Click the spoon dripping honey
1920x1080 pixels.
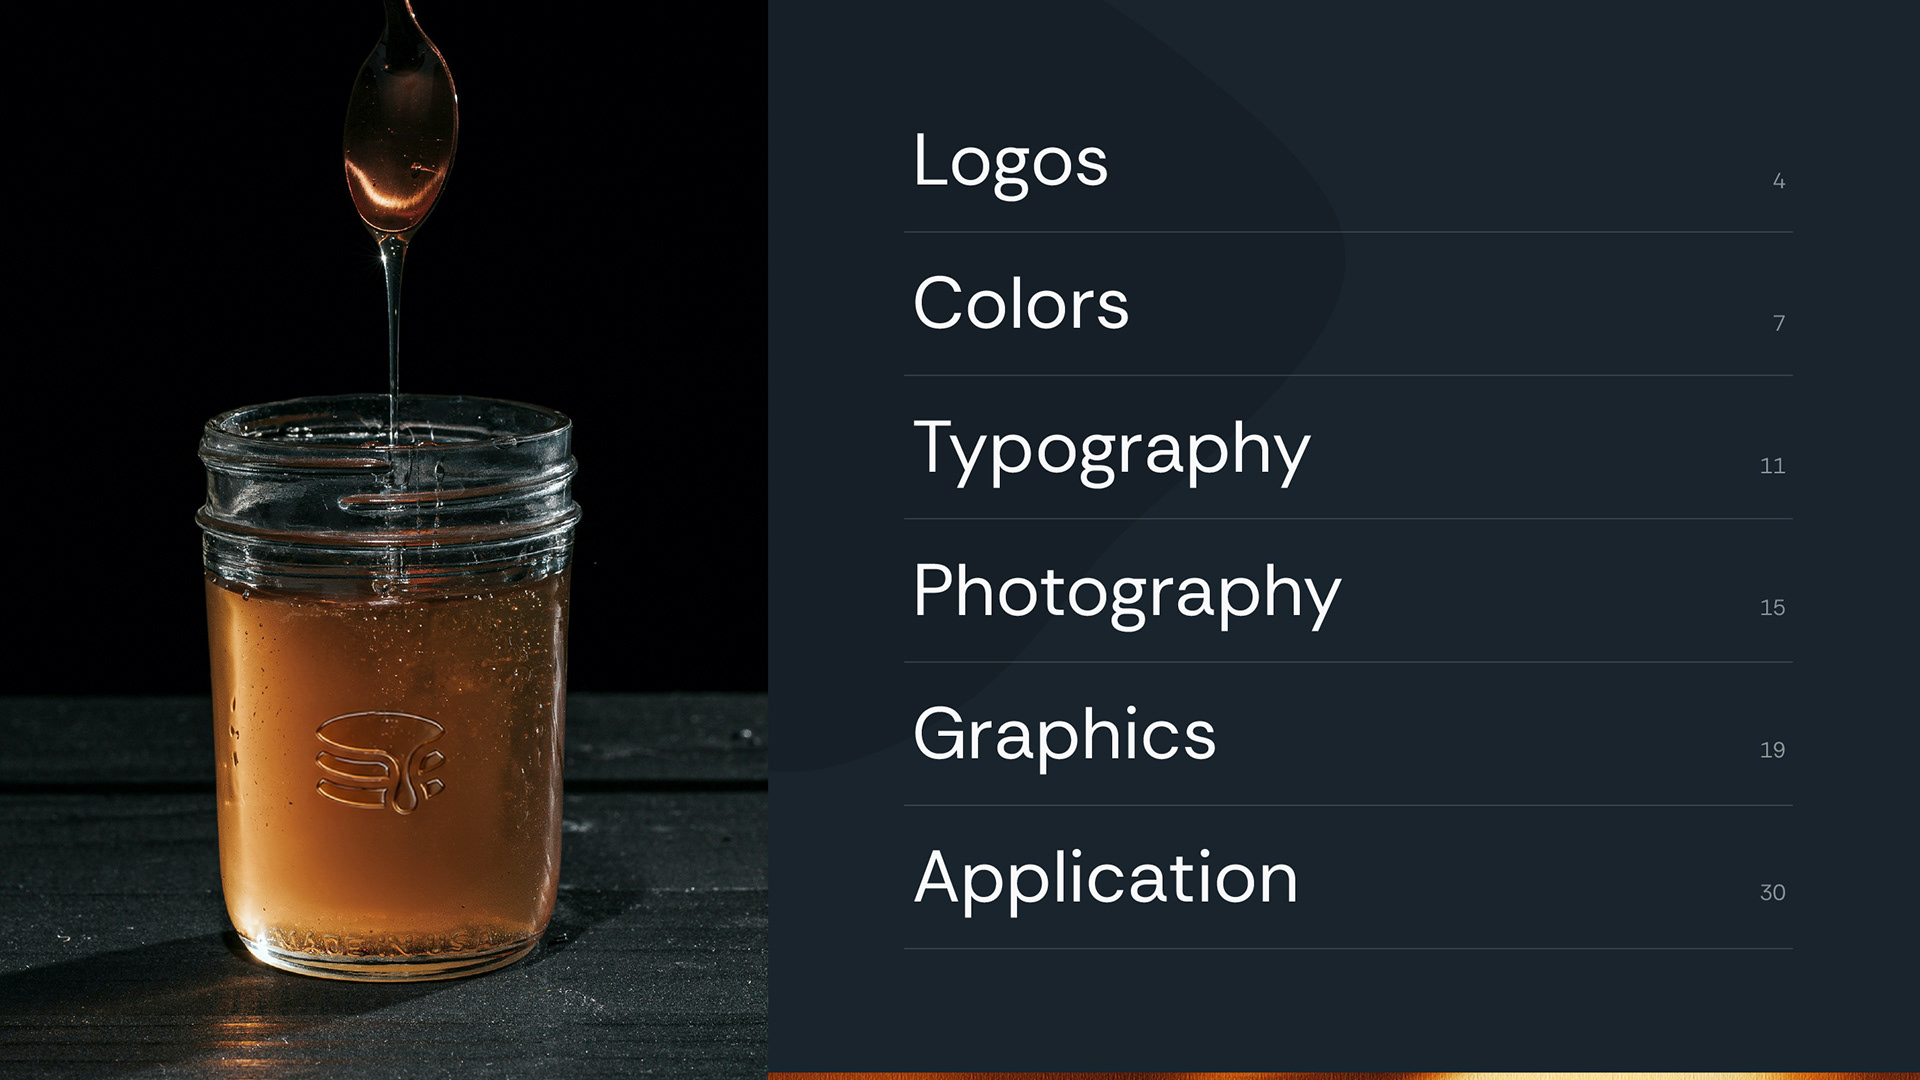(x=400, y=120)
